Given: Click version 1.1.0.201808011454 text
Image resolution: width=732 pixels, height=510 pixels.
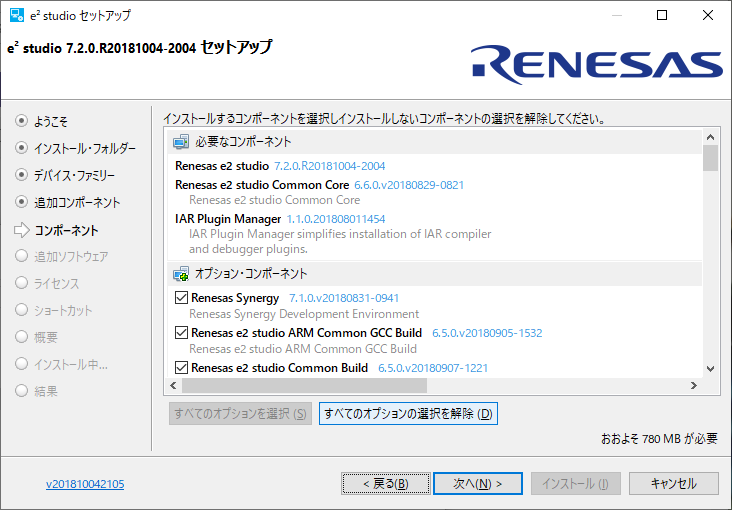Looking at the screenshot, I should click(336, 219).
